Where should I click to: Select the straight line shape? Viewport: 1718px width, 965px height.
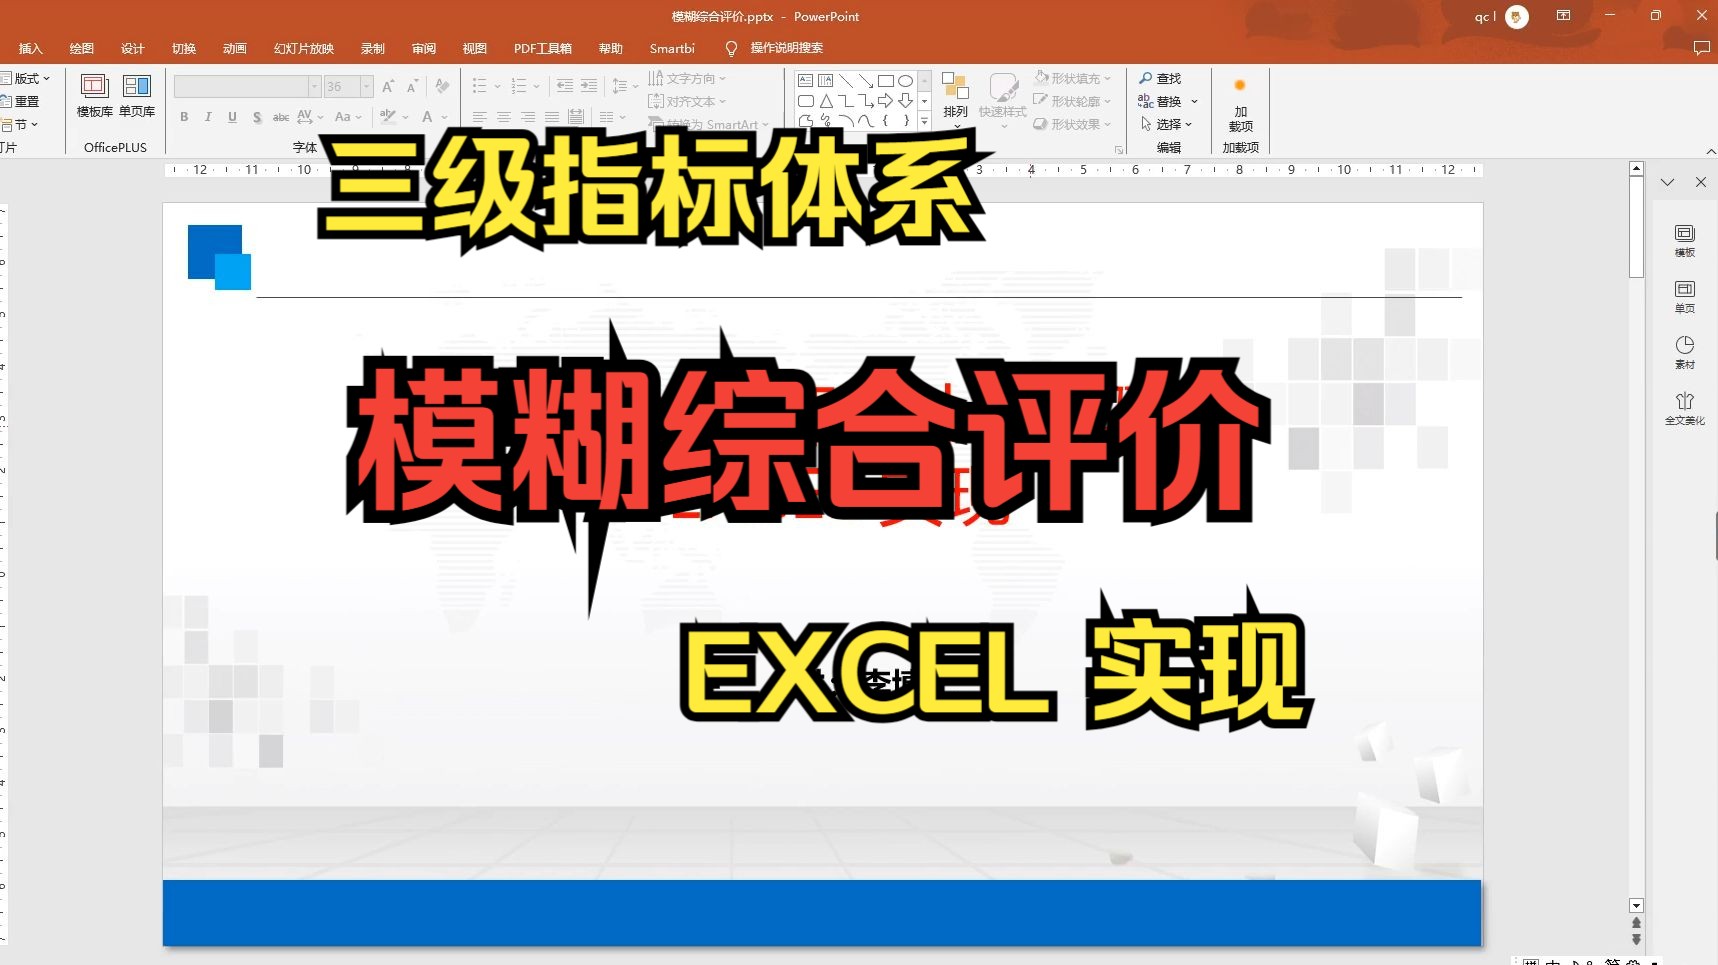[x=846, y=80]
